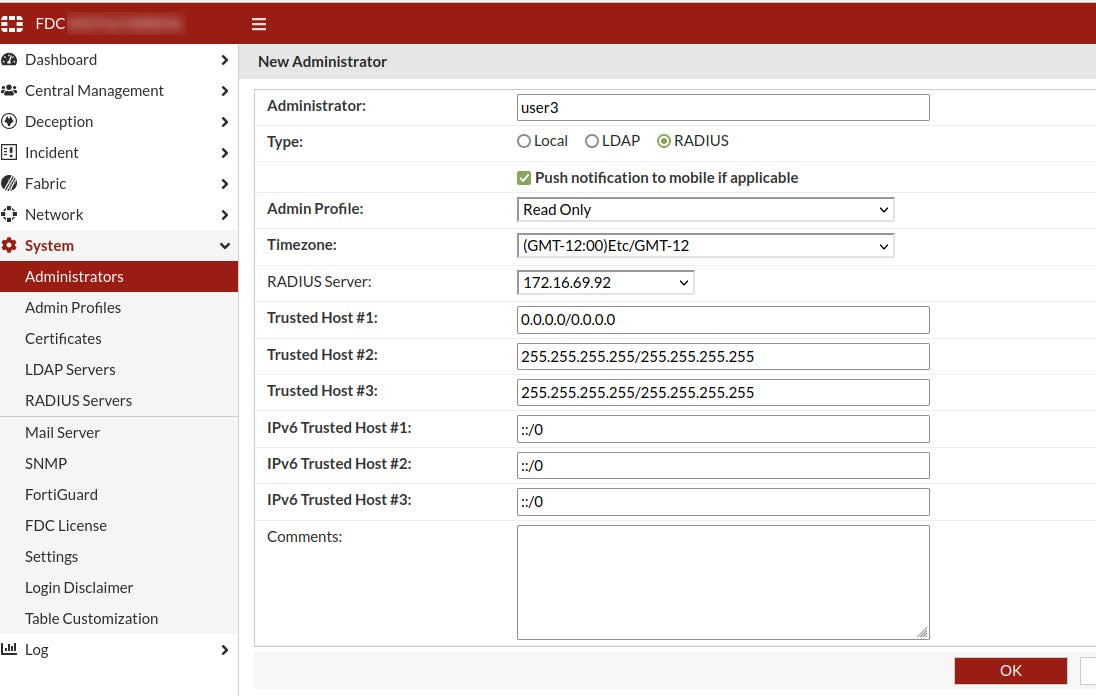The height and width of the screenshot is (696, 1096).
Task: Click the Trusted Host #1 field
Action: click(x=722, y=320)
